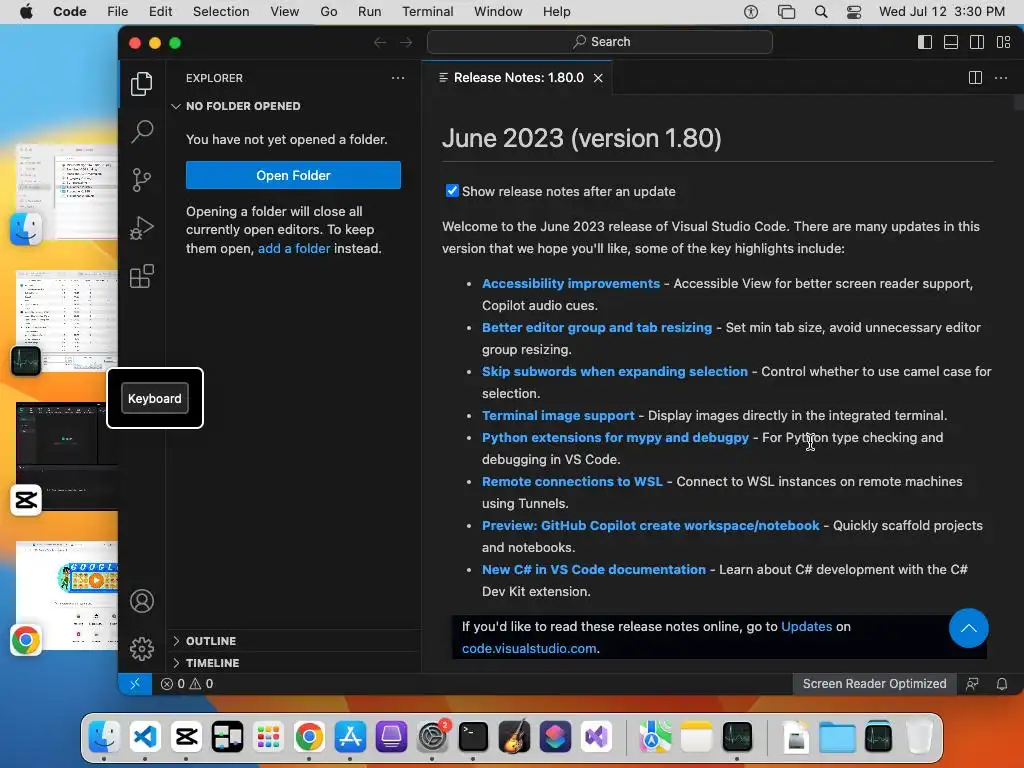Open the Explorer view in activity bar
This screenshot has width=1024, height=768.
coord(141,84)
